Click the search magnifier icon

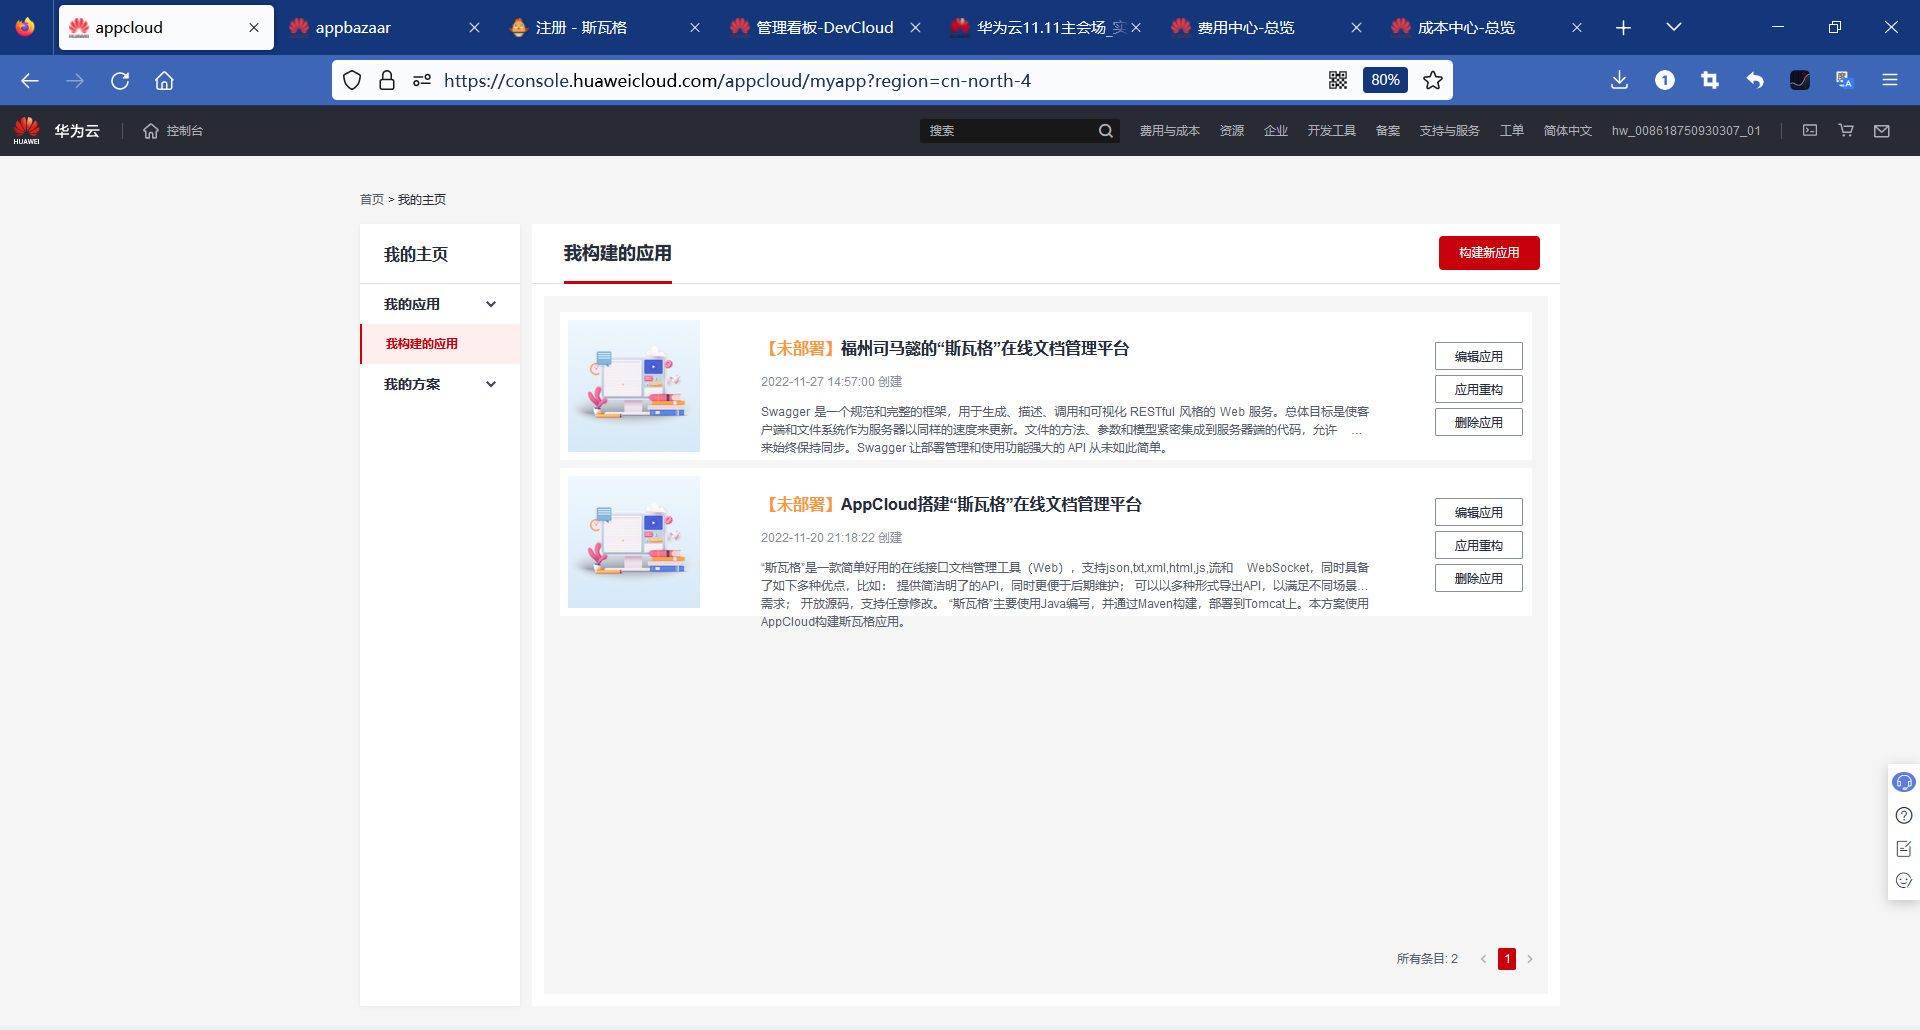click(1105, 131)
